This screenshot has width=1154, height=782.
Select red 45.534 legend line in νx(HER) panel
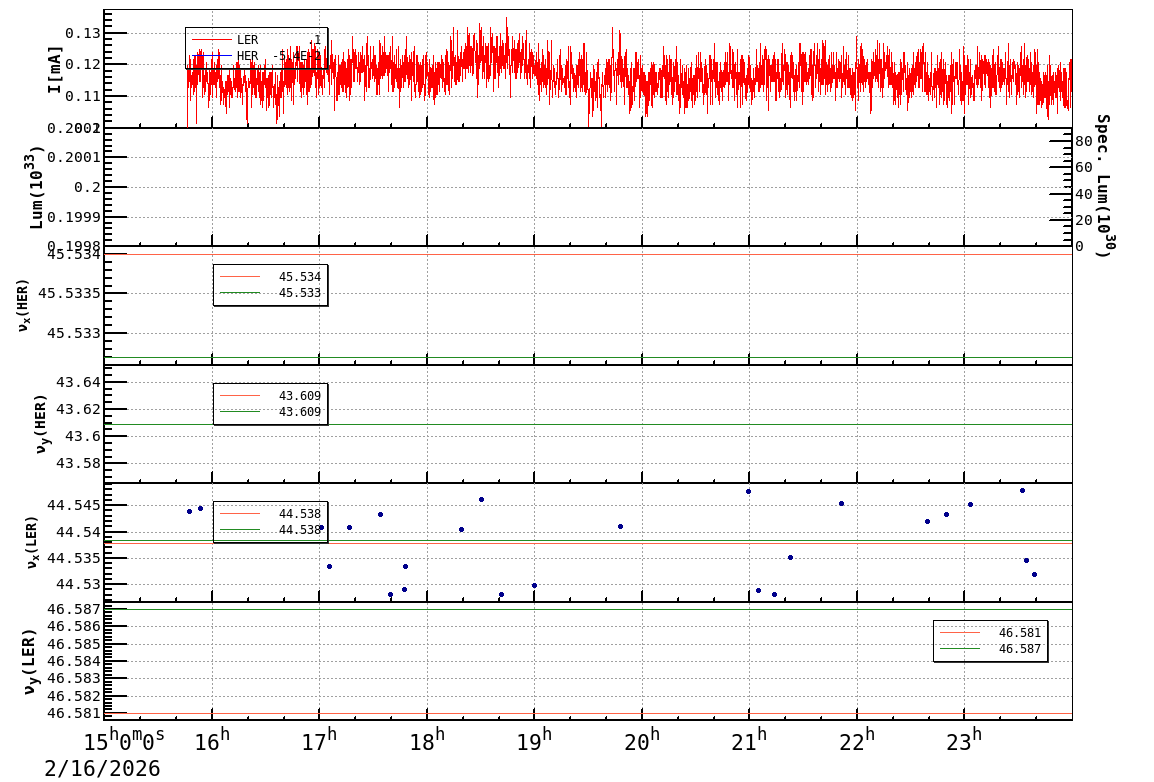coord(270,277)
